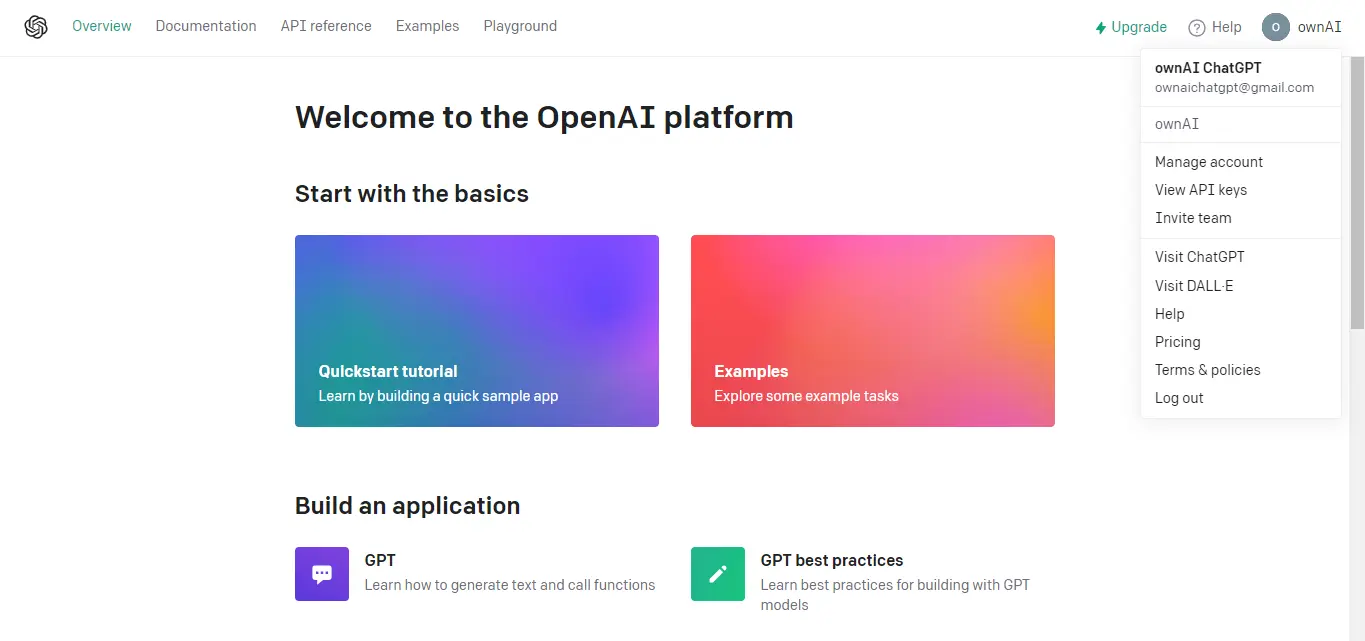Click 'Learn by building a quick sample app'
This screenshot has height=641, width=1365.
(438, 396)
